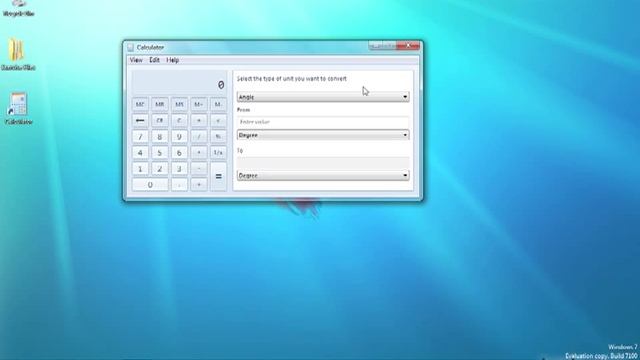This screenshot has width=640, height=360.
Task: Click digit 6 on the keypad
Action: click(179, 153)
